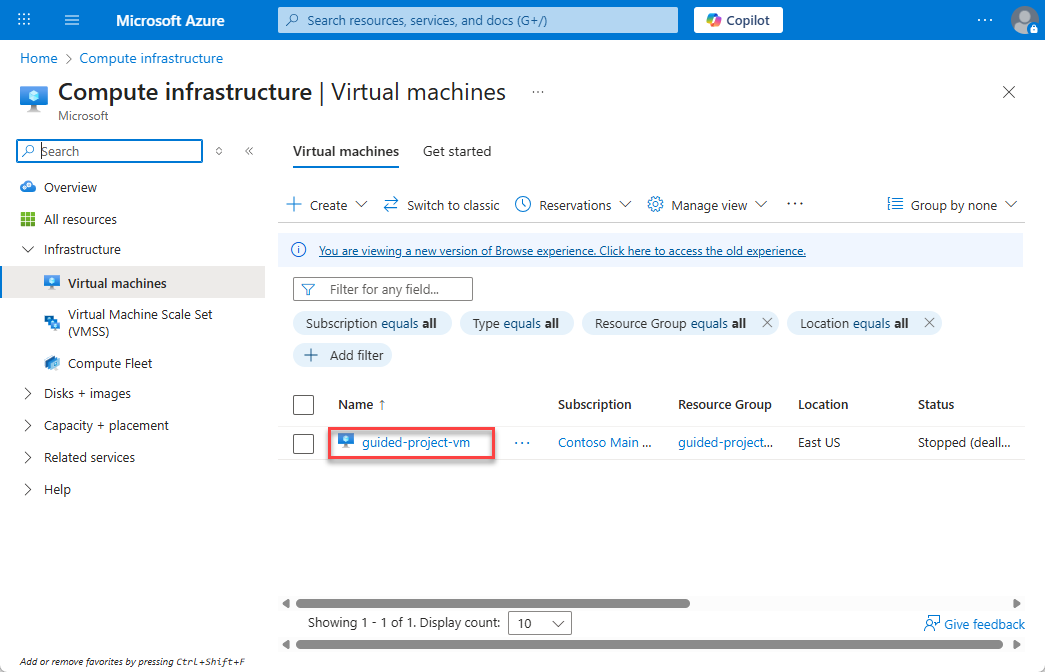Screen dimensions: 1045x672
Task: Check the guided-project-vm row checkbox
Action: point(303,443)
